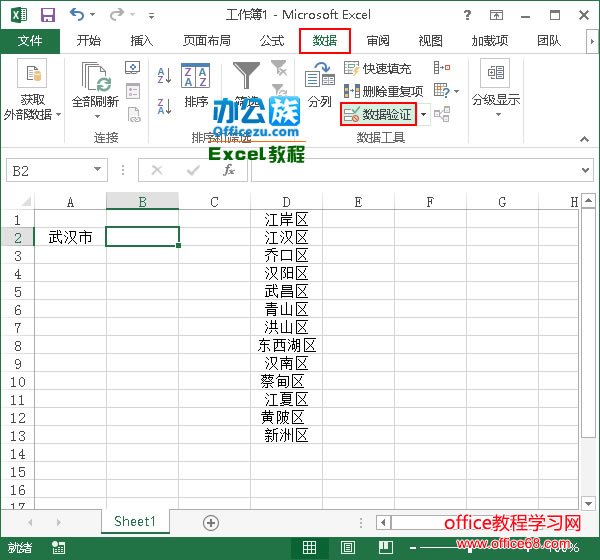Screen dimensions: 600x560
Task: Click the Edit Links icon
Action: tap(134, 114)
